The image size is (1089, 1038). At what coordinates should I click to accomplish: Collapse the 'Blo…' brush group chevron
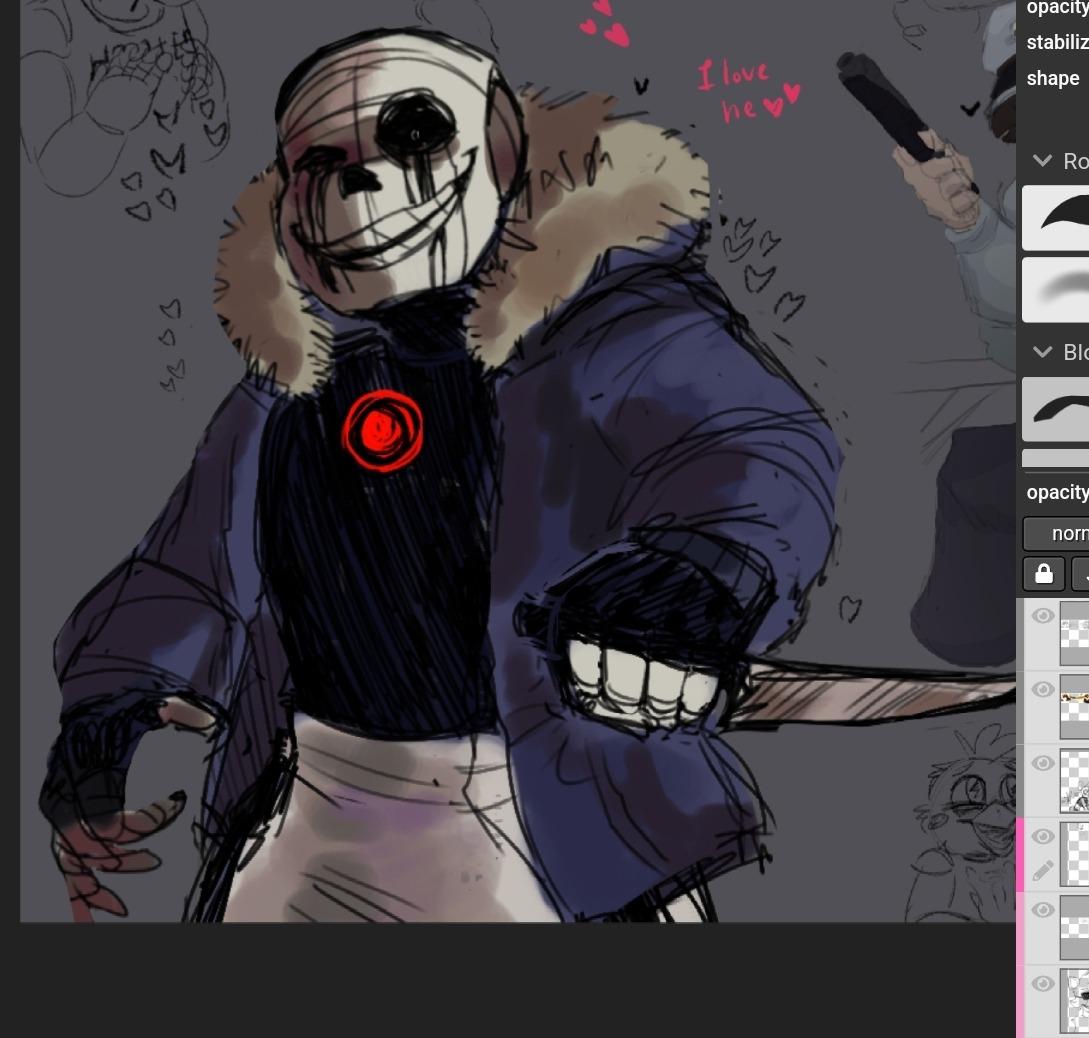click(1043, 352)
